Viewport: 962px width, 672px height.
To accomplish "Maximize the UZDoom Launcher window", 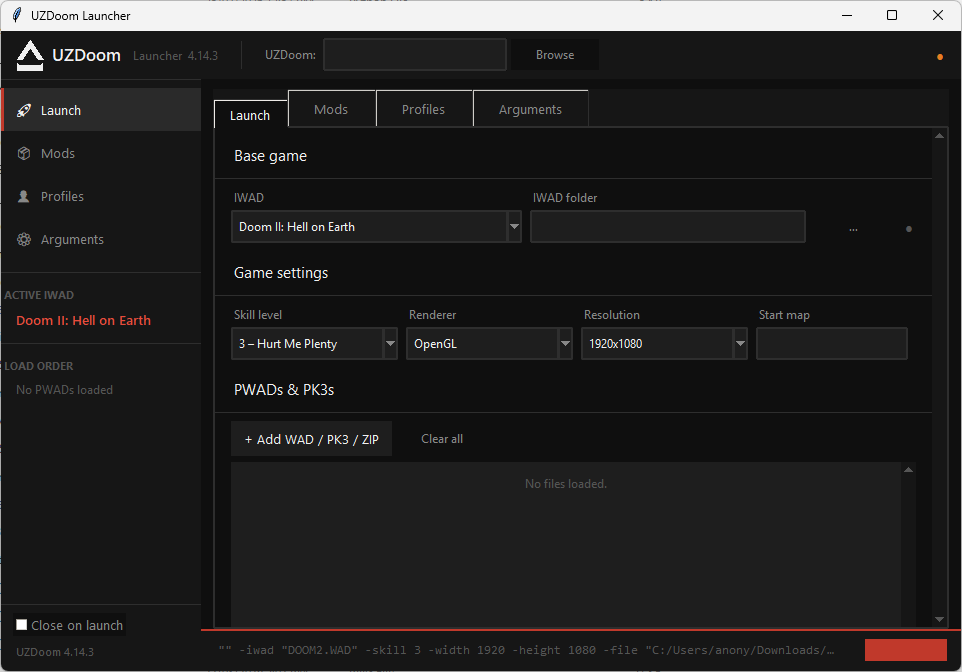I will pos(892,15).
